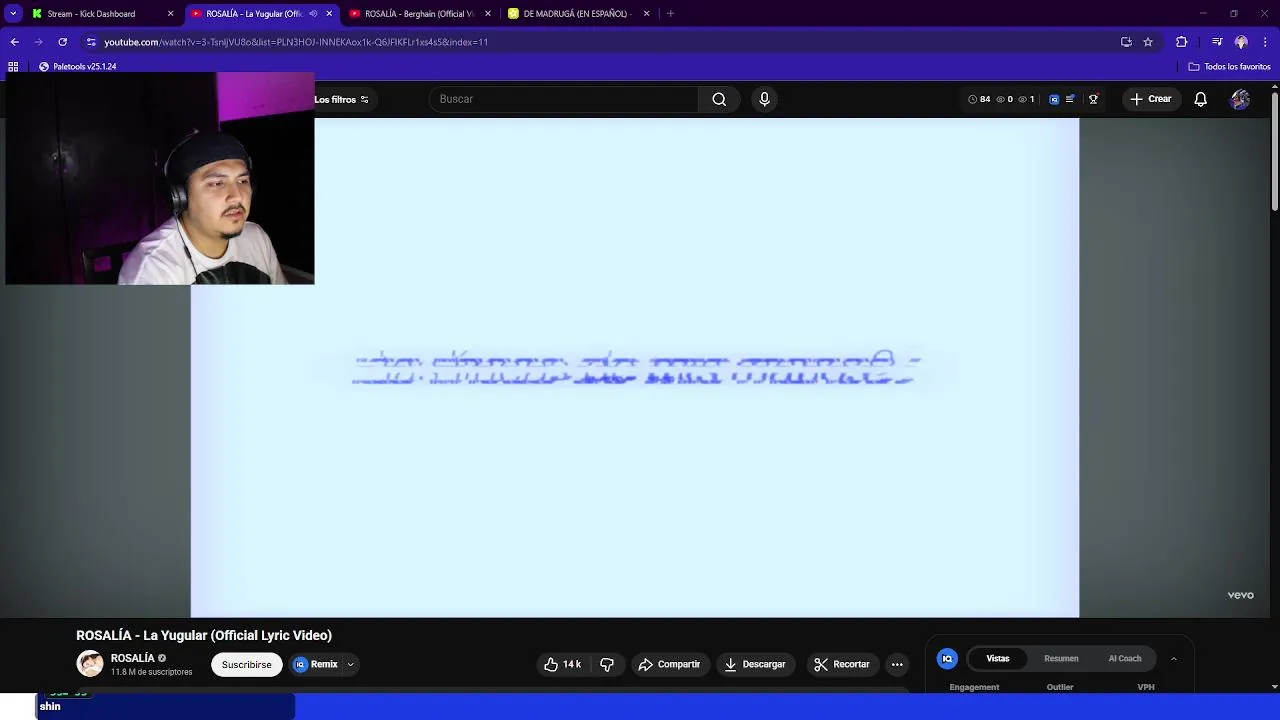Close the La Yugular tab
This screenshot has width=1280, height=720.
329,14
